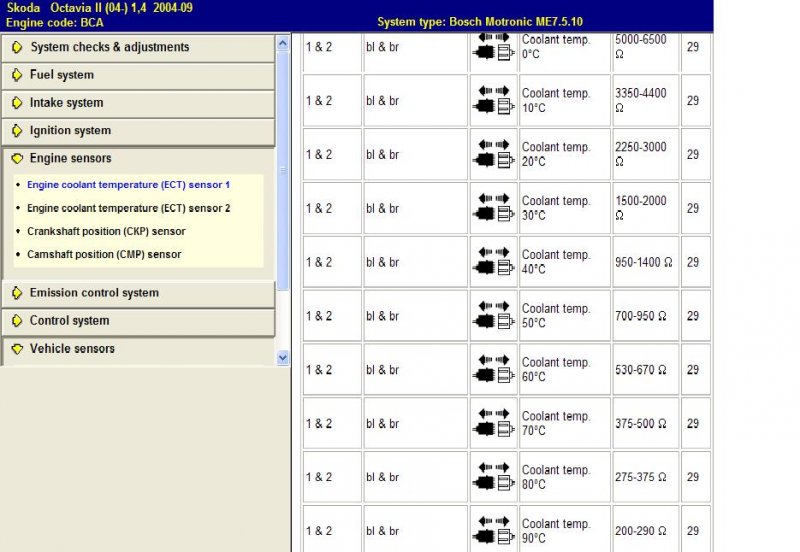Click the Coolant temp. 60°C condition cell

[565, 369]
